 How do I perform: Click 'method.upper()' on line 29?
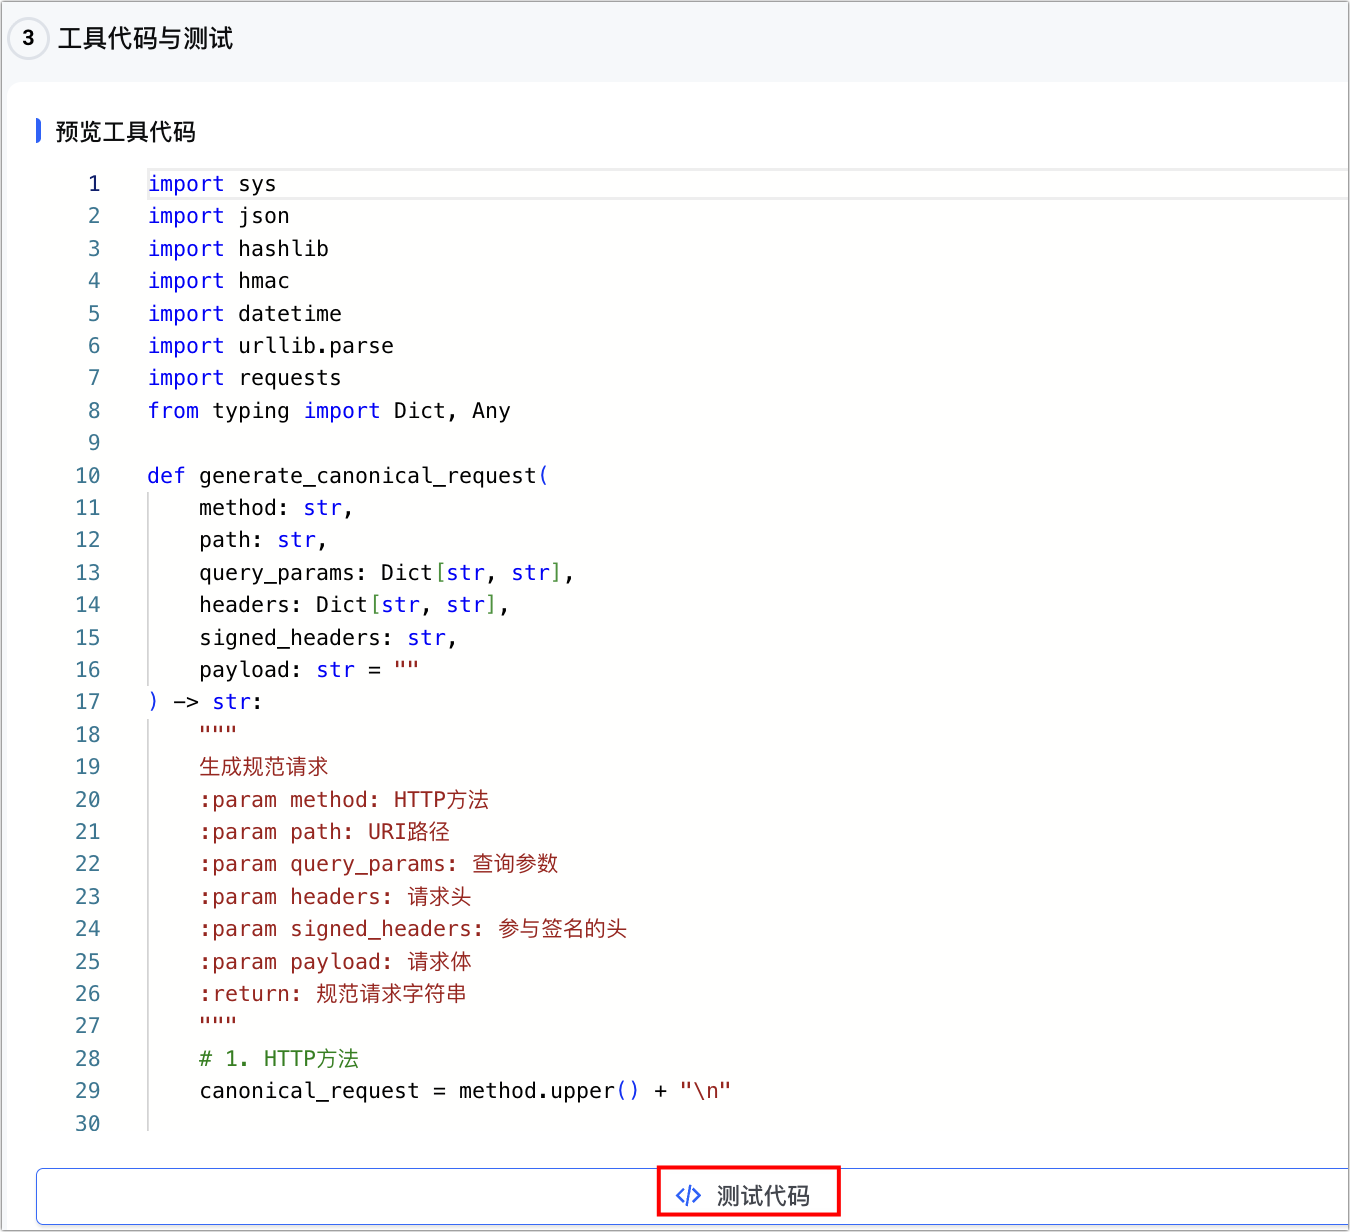pos(547,1091)
